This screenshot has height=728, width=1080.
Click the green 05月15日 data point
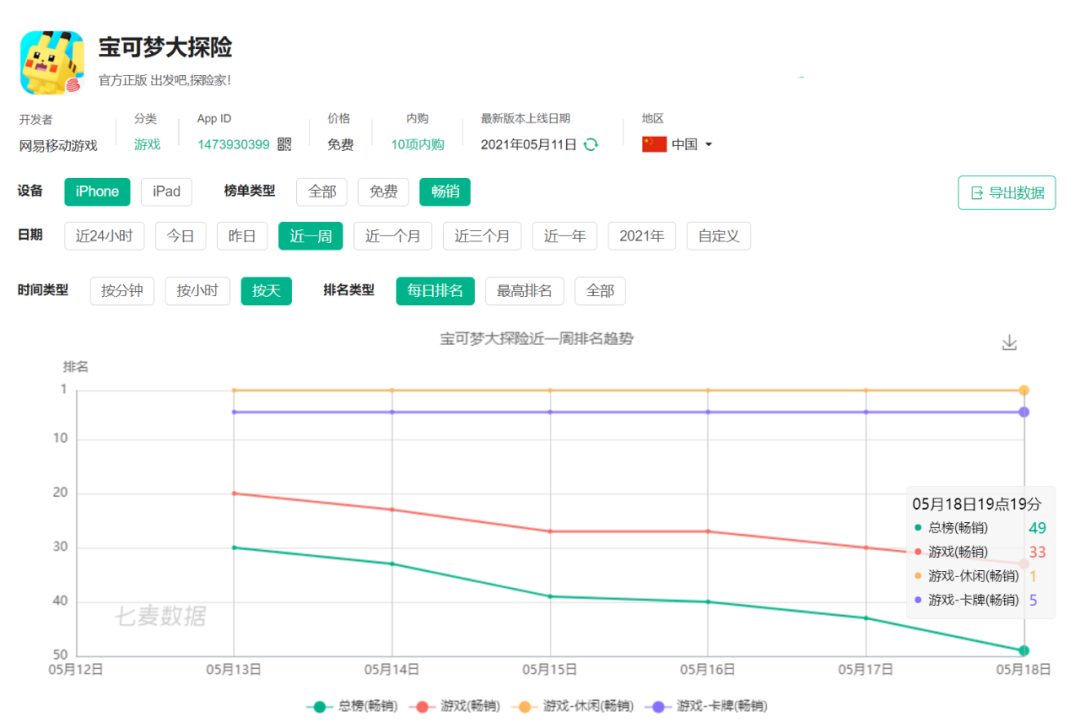pyautogui.click(x=550, y=596)
